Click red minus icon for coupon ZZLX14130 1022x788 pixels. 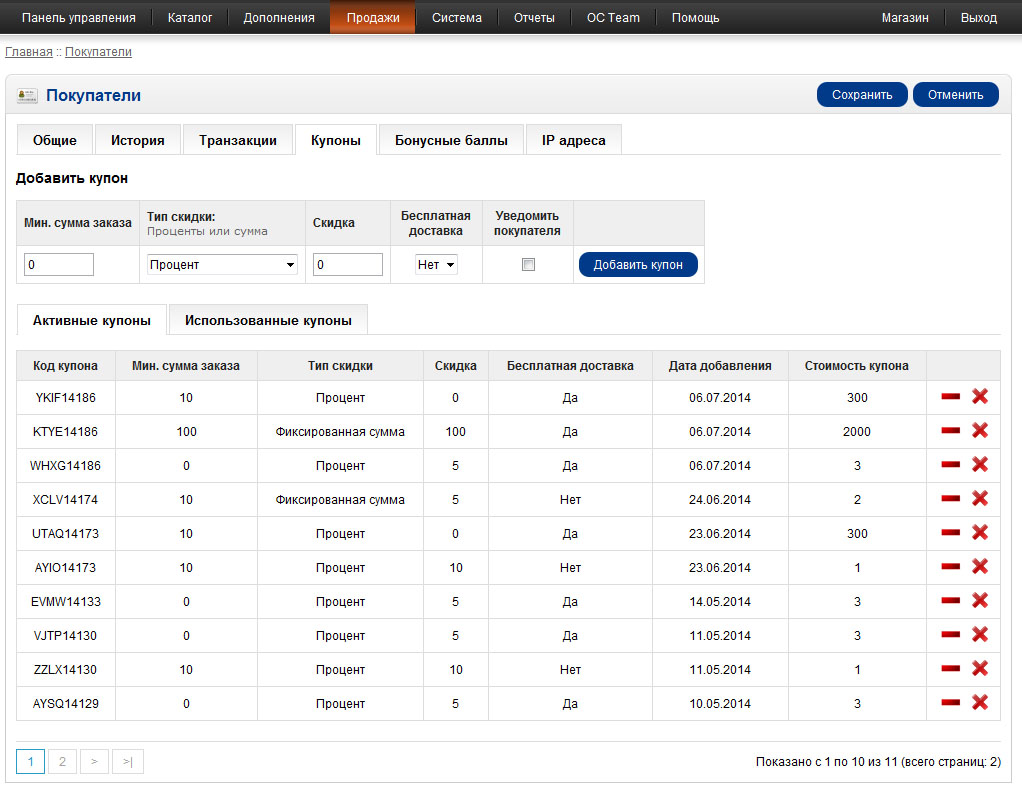950,669
